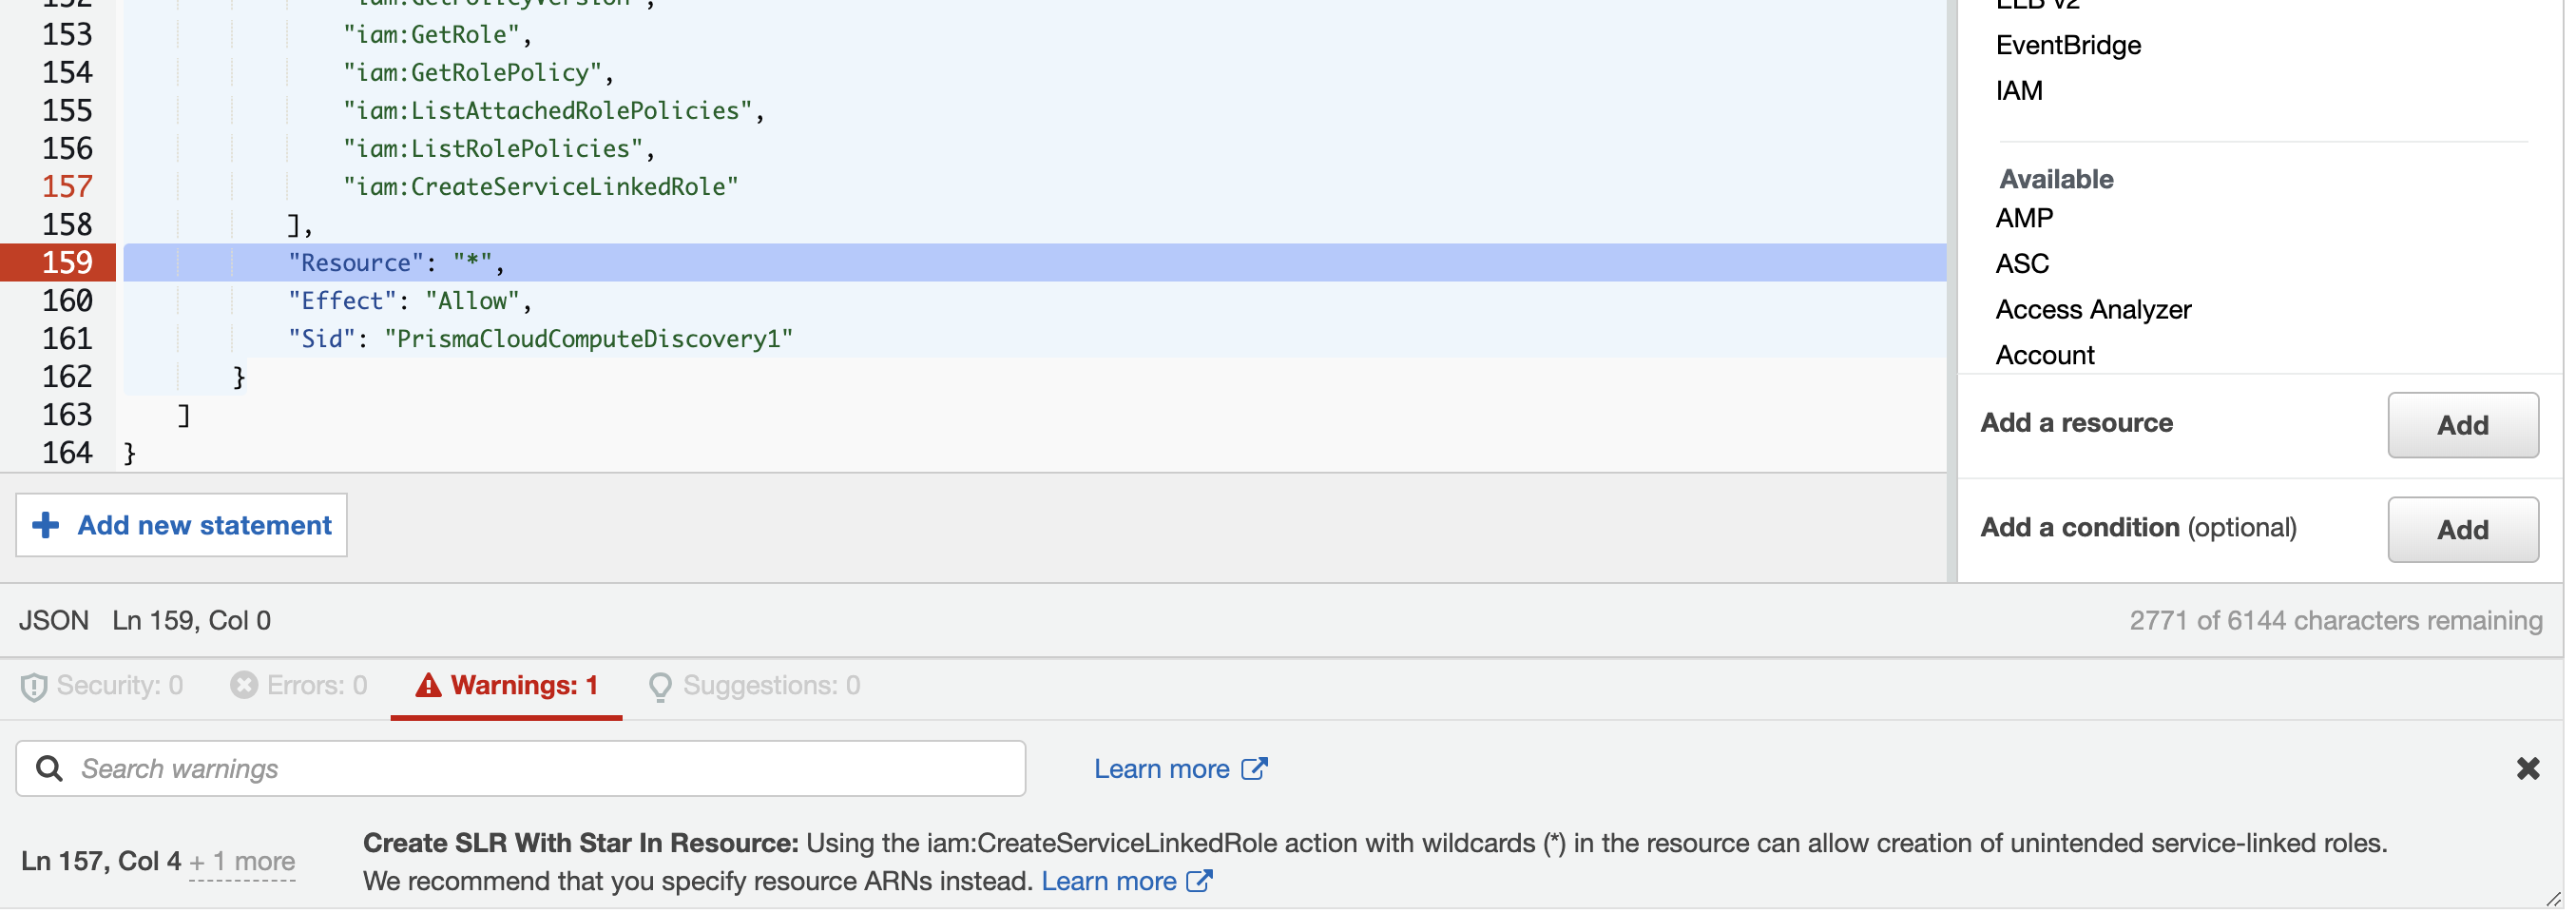Switch to the Errors tab
Screen dimensions: 2576x913
click(x=299, y=686)
